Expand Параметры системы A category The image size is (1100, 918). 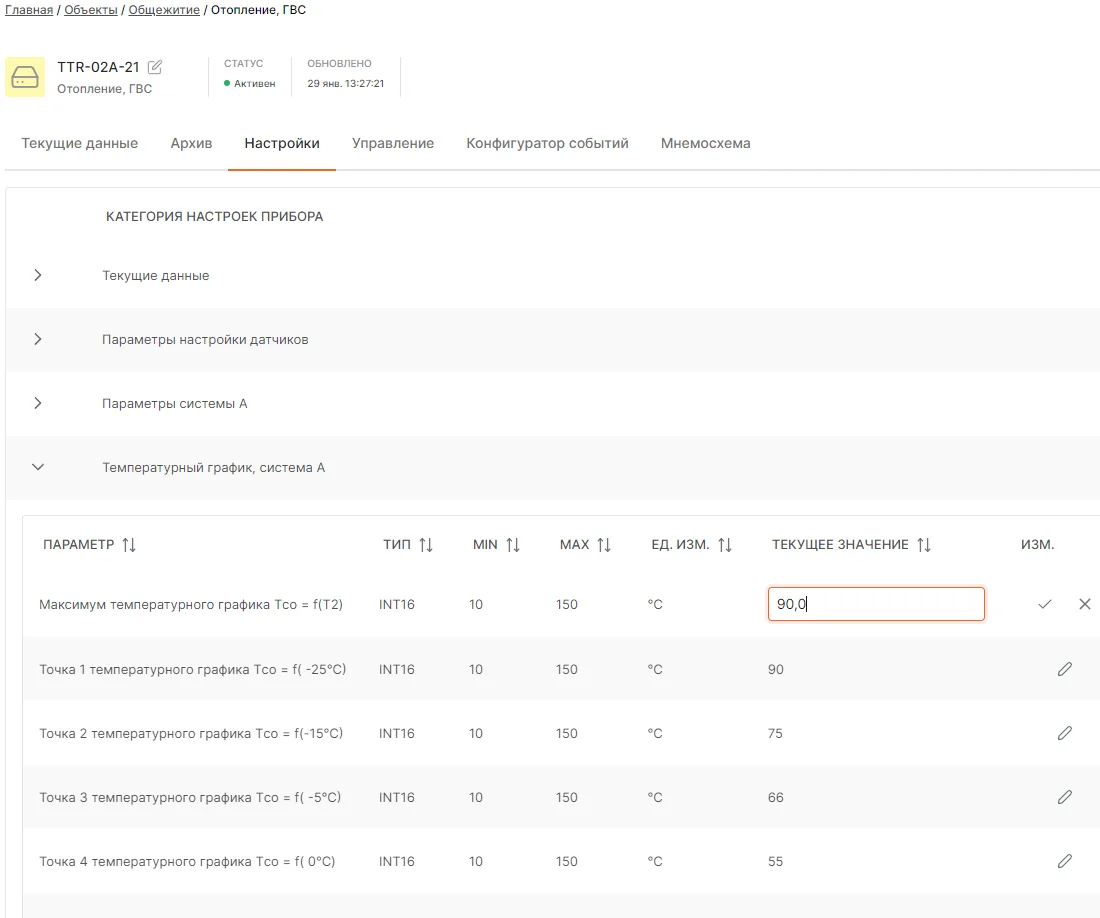click(x=38, y=403)
